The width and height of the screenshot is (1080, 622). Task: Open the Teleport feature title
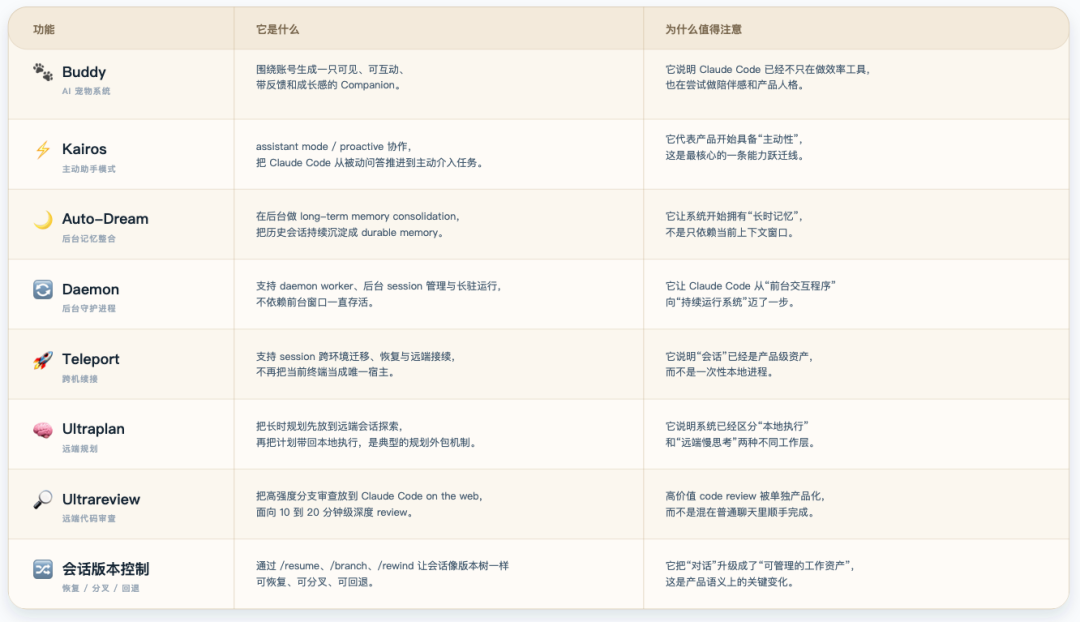90,359
